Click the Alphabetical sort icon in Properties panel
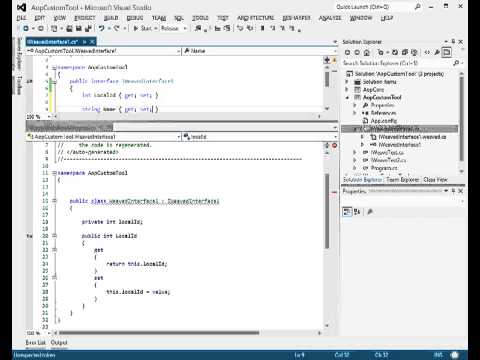This screenshot has width=480, height=360. [x=357, y=212]
